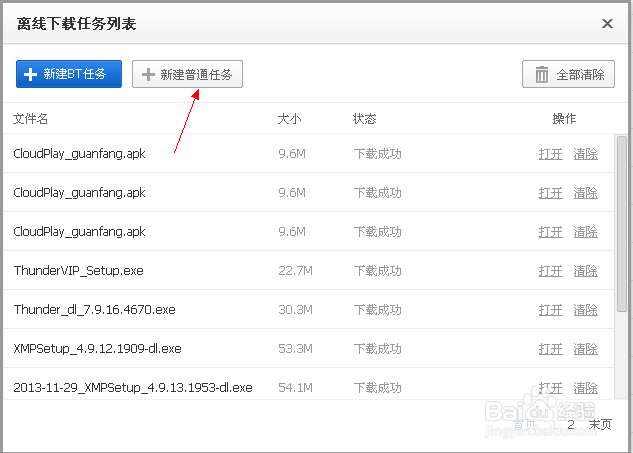Clear all tasks with 全部清除

tap(568, 74)
